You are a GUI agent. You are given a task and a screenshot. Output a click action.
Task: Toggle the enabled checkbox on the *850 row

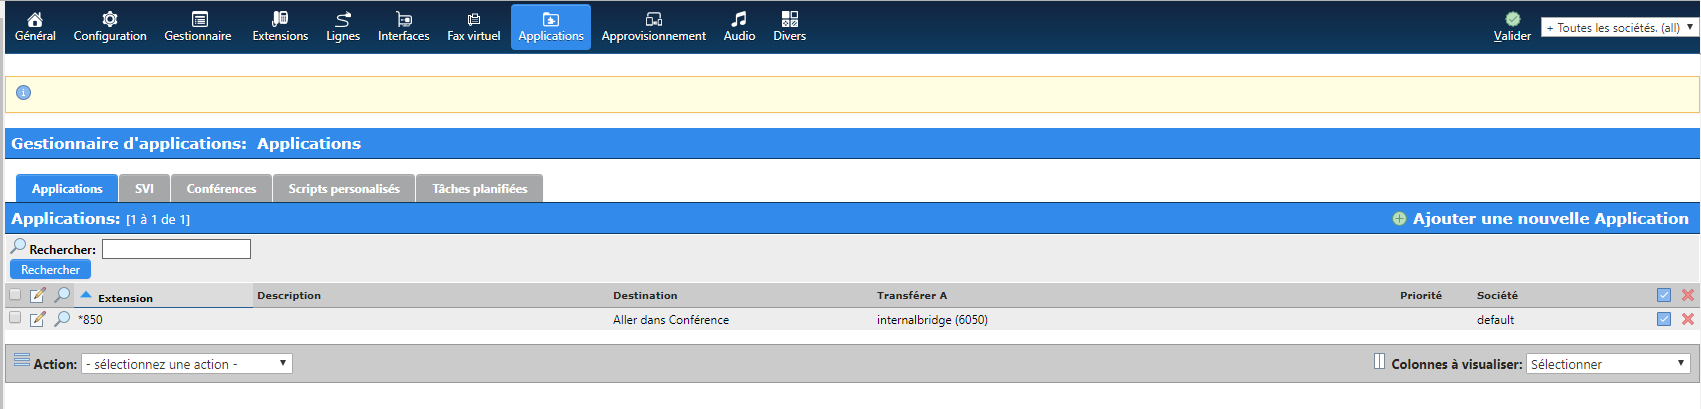[1664, 319]
